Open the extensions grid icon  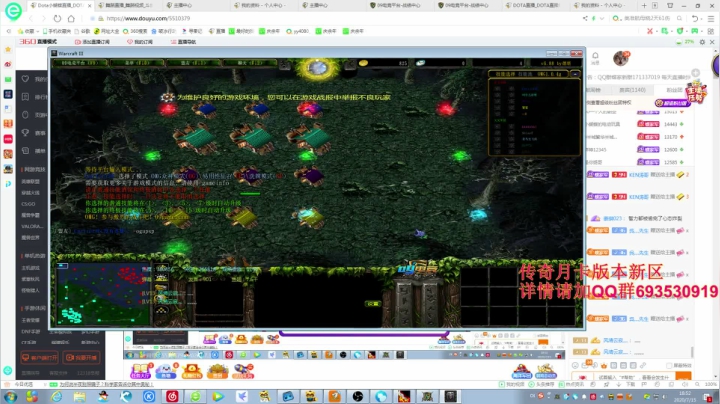(711, 31)
